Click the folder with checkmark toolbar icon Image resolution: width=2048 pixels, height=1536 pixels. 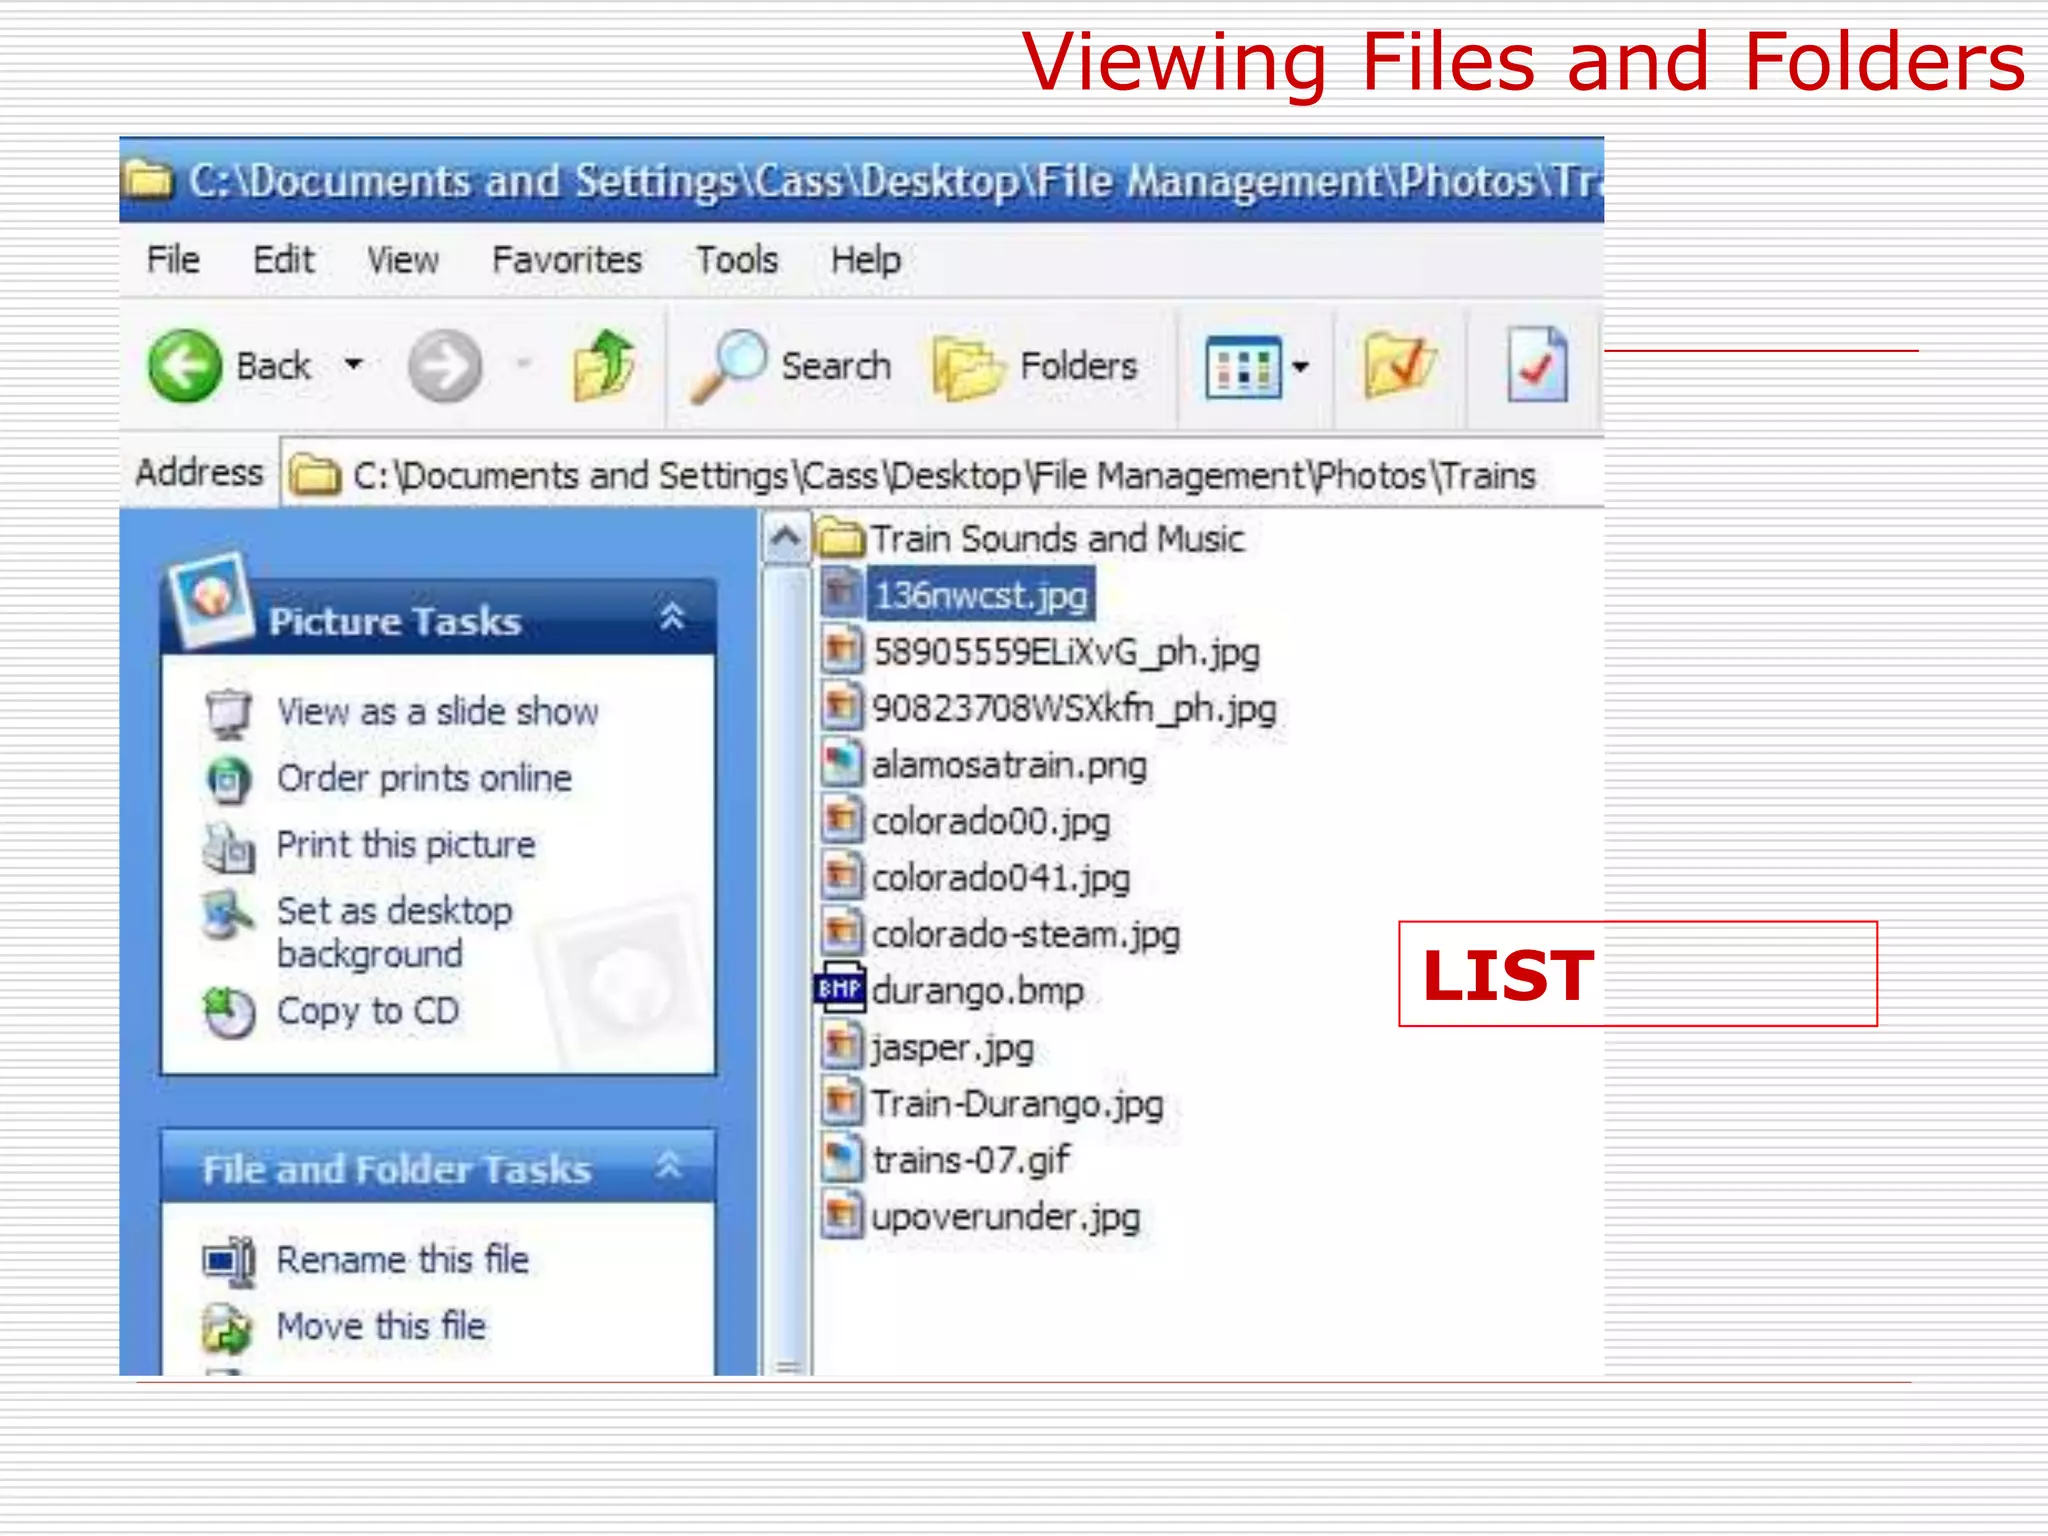tap(1400, 365)
